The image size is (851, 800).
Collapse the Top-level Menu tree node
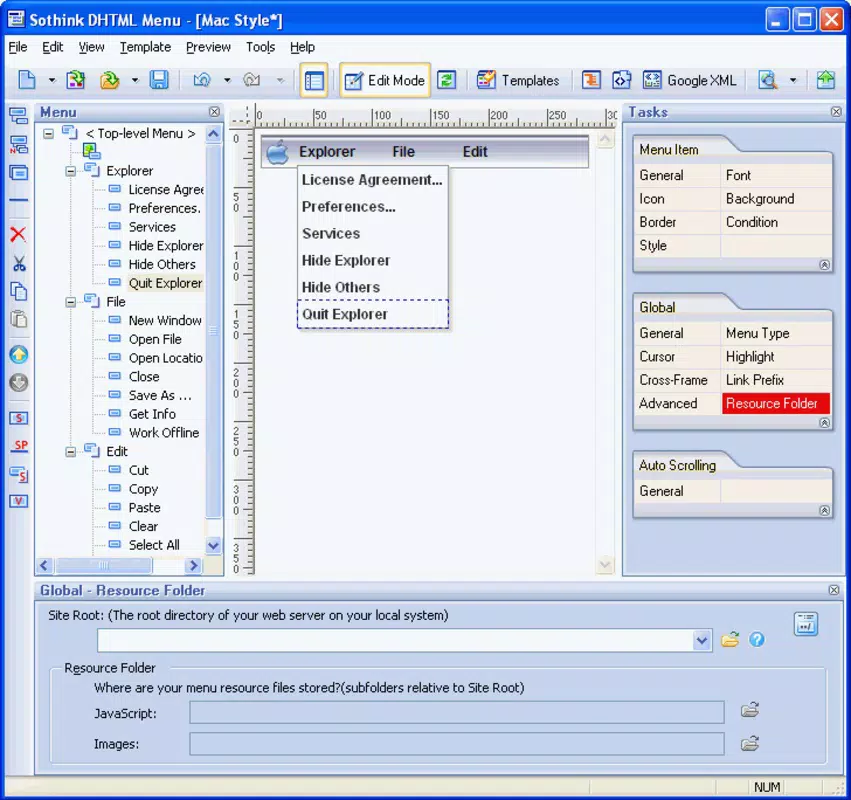[49, 134]
